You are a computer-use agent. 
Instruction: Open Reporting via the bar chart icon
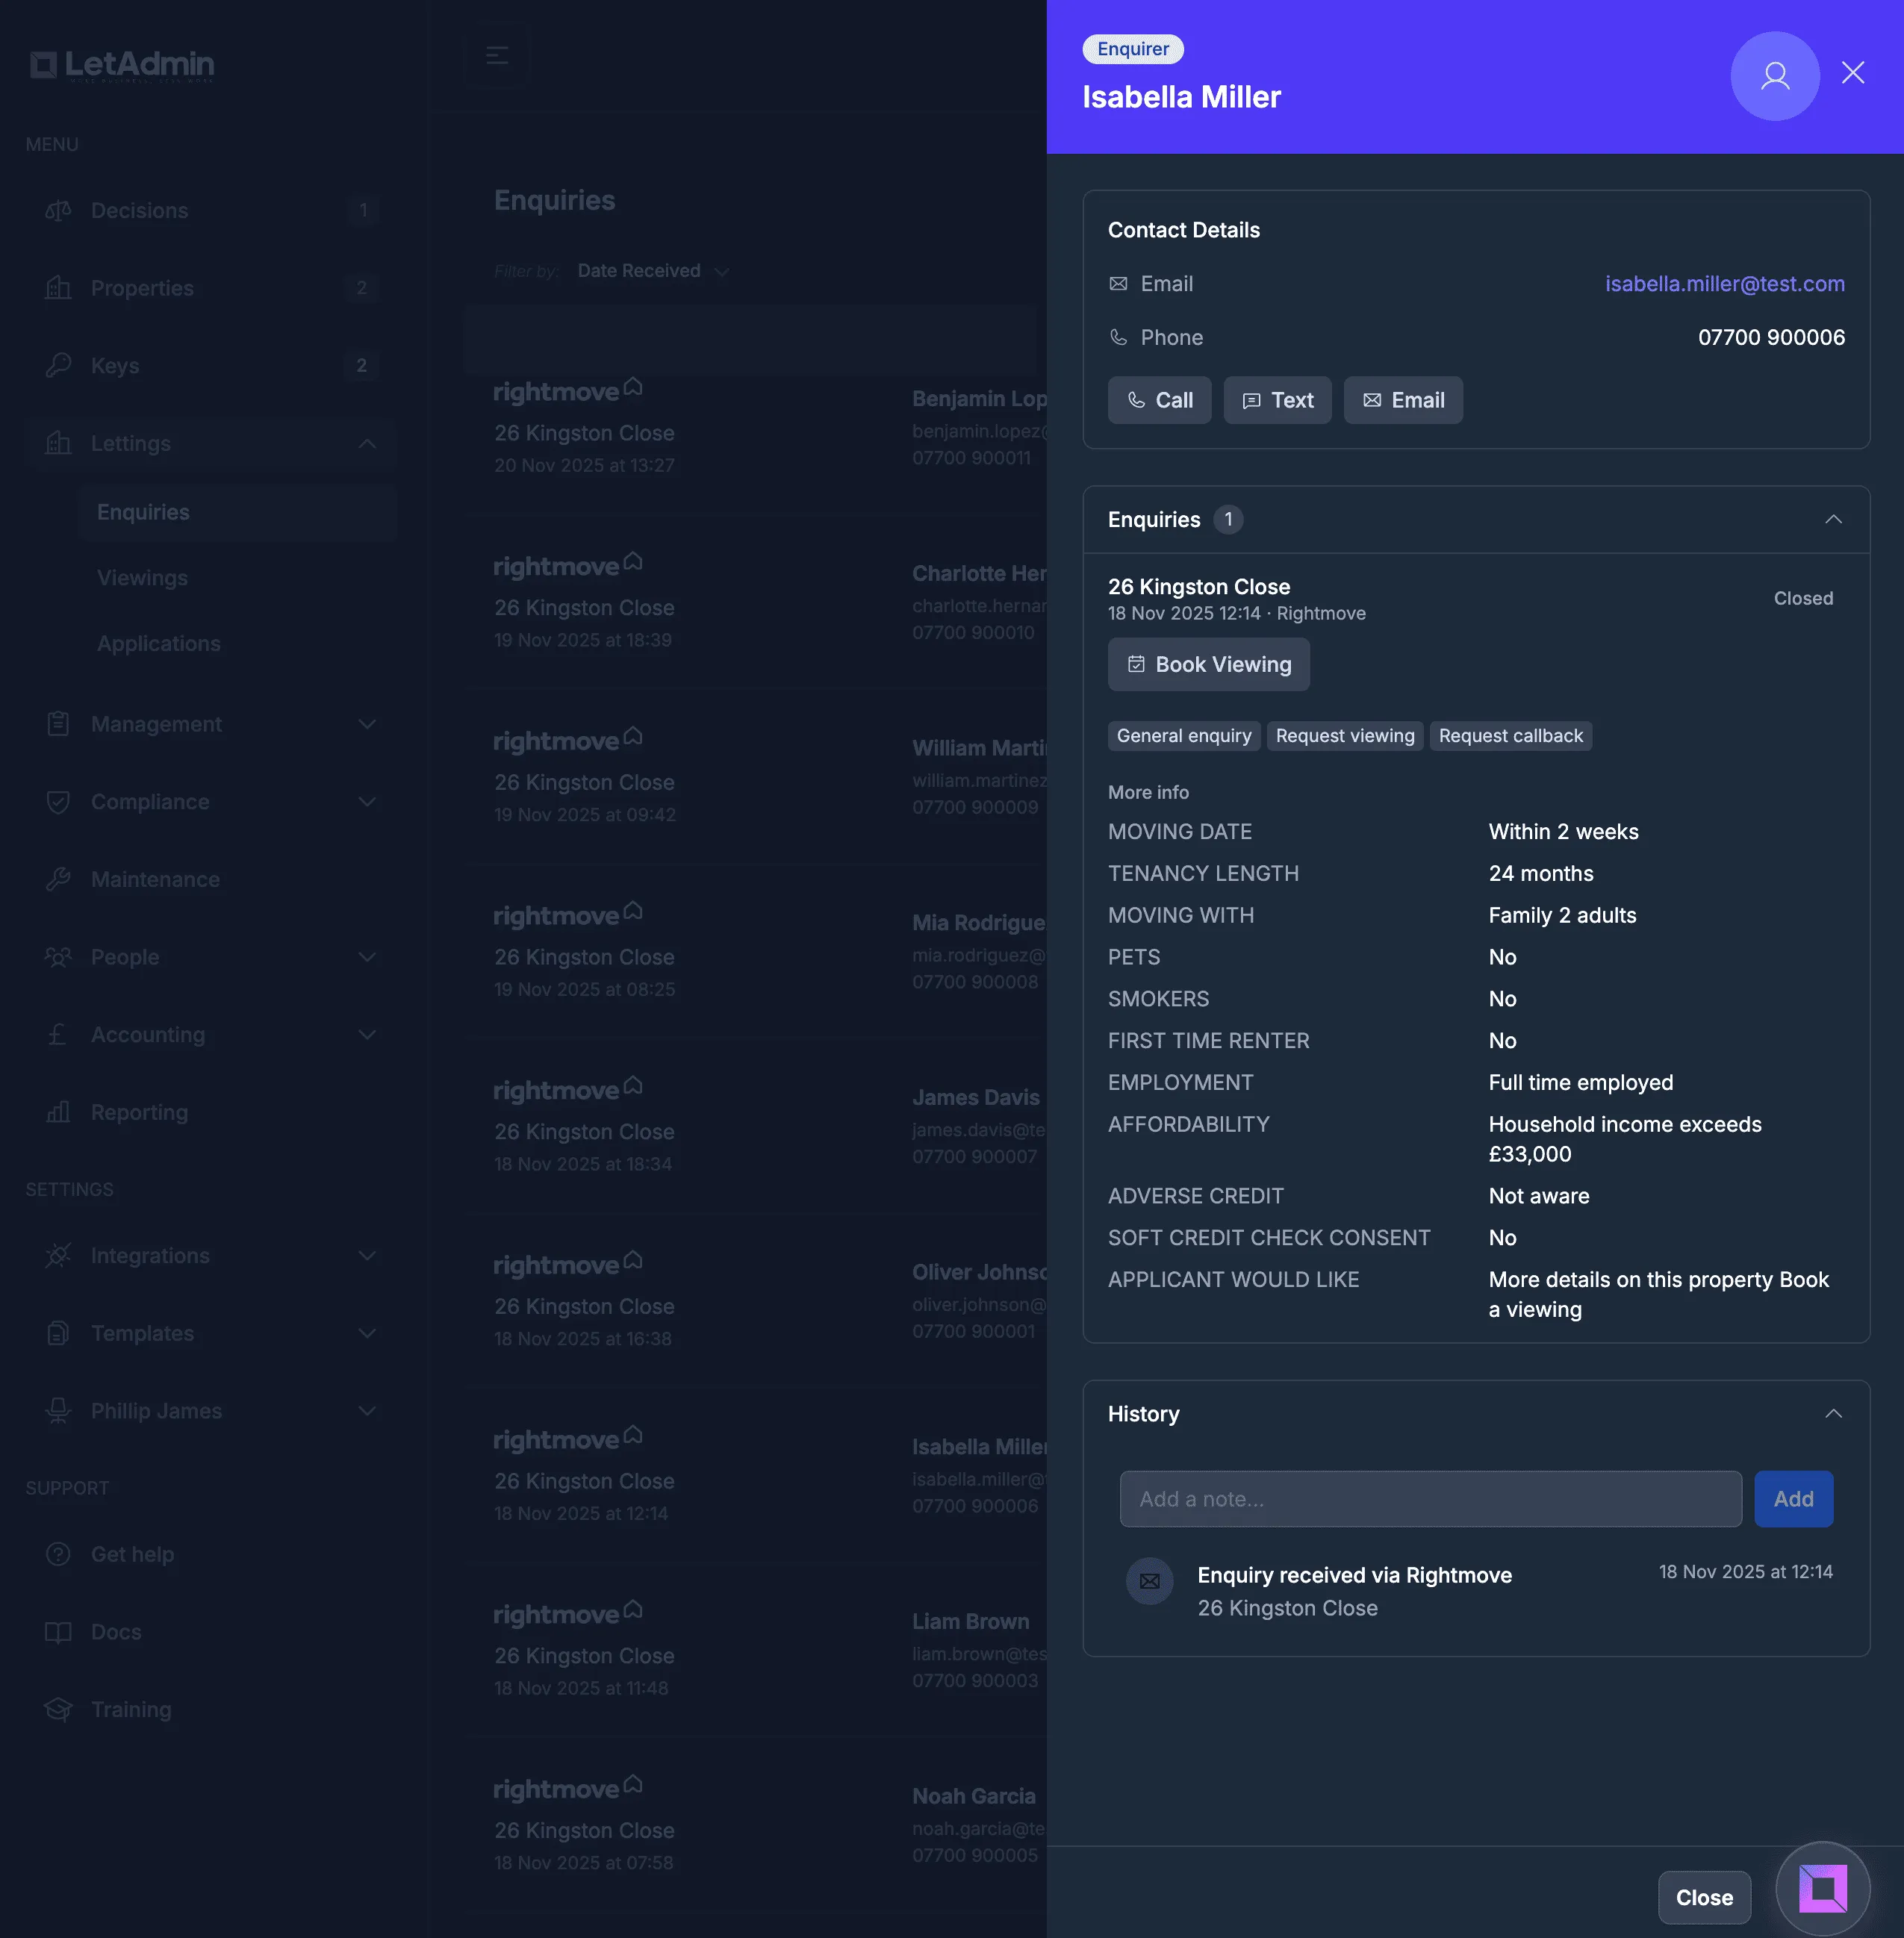[58, 1112]
